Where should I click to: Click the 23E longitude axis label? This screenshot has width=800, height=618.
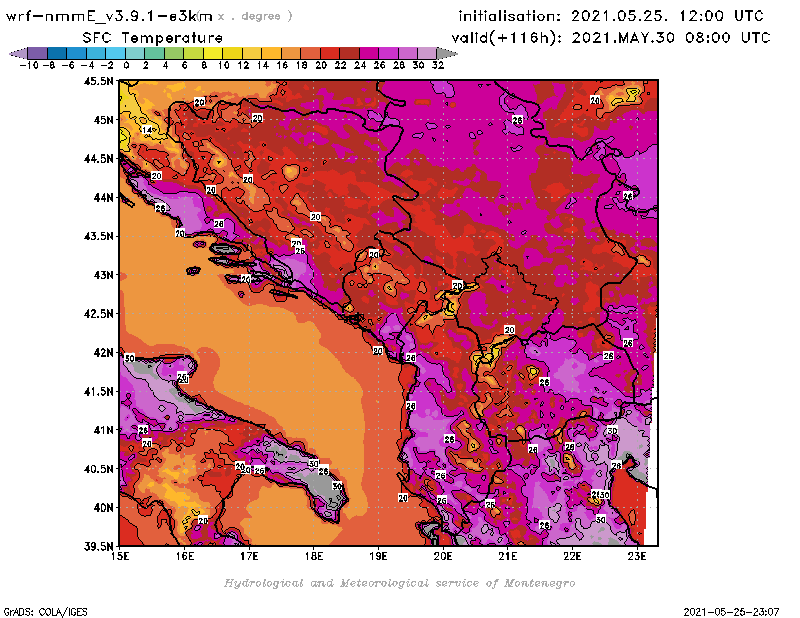click(x=637, y=556)
